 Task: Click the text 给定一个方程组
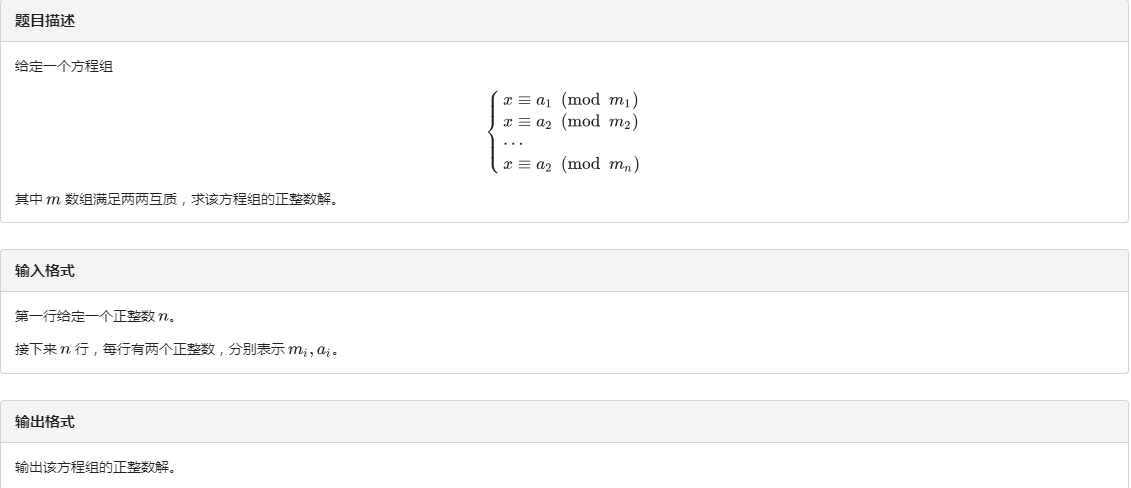tap(64, 67)
